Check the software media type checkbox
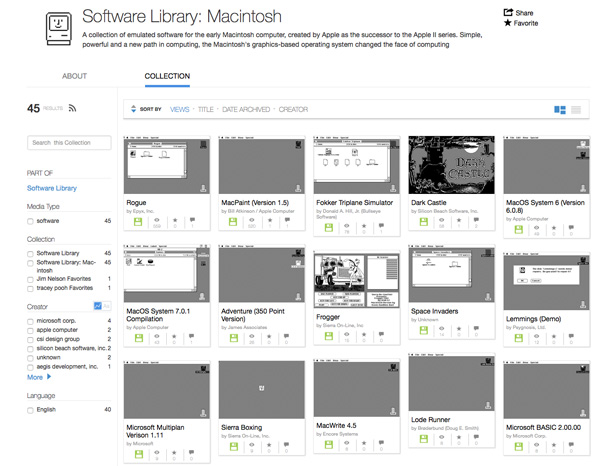The width and height of the screenshot is (600, 466). (x=30, y=221)
